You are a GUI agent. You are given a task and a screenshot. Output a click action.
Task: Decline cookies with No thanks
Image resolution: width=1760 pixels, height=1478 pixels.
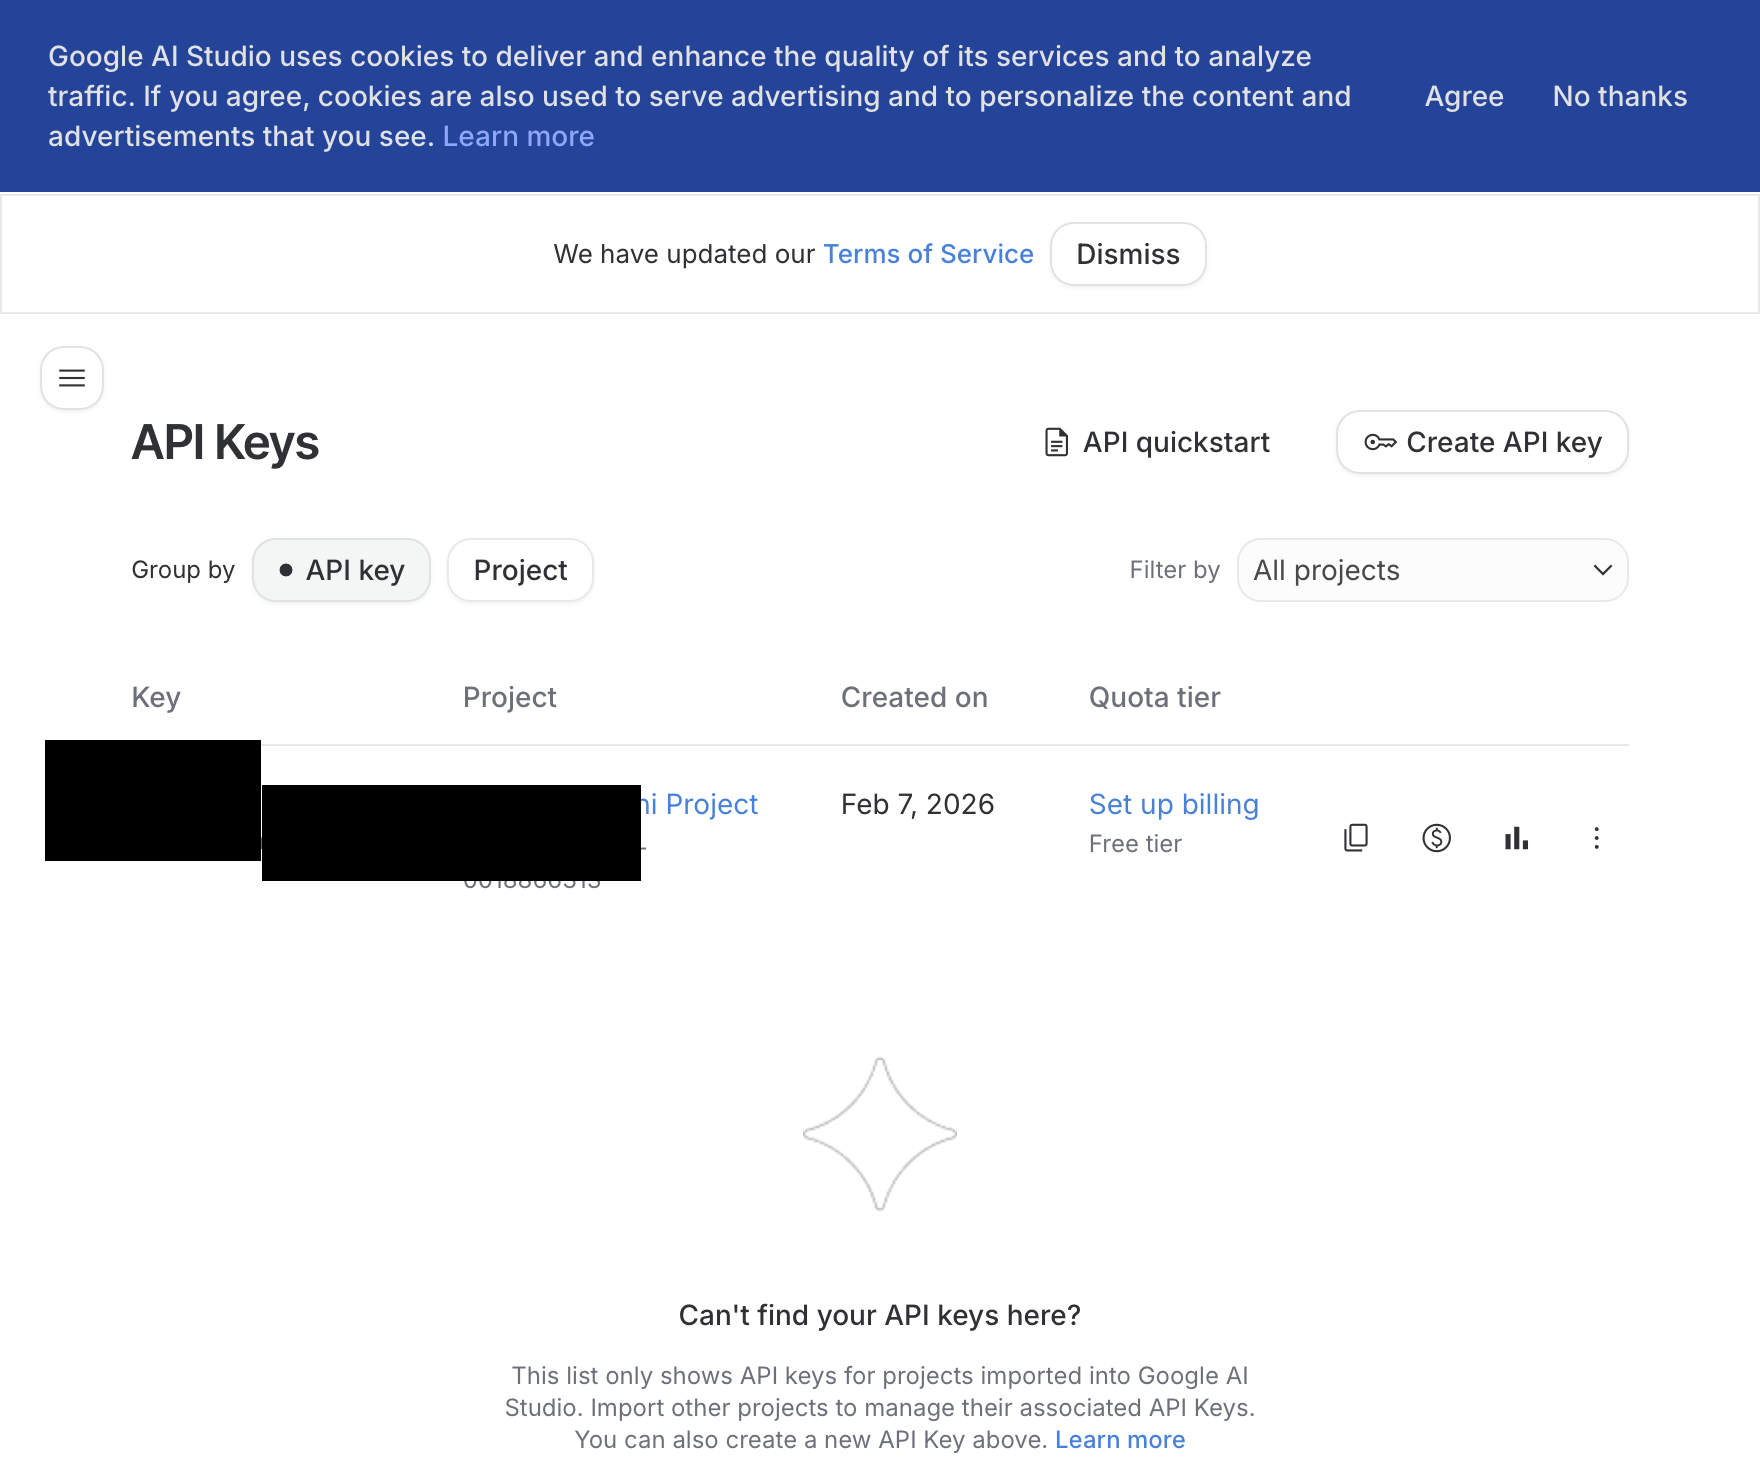point(1619,96)
